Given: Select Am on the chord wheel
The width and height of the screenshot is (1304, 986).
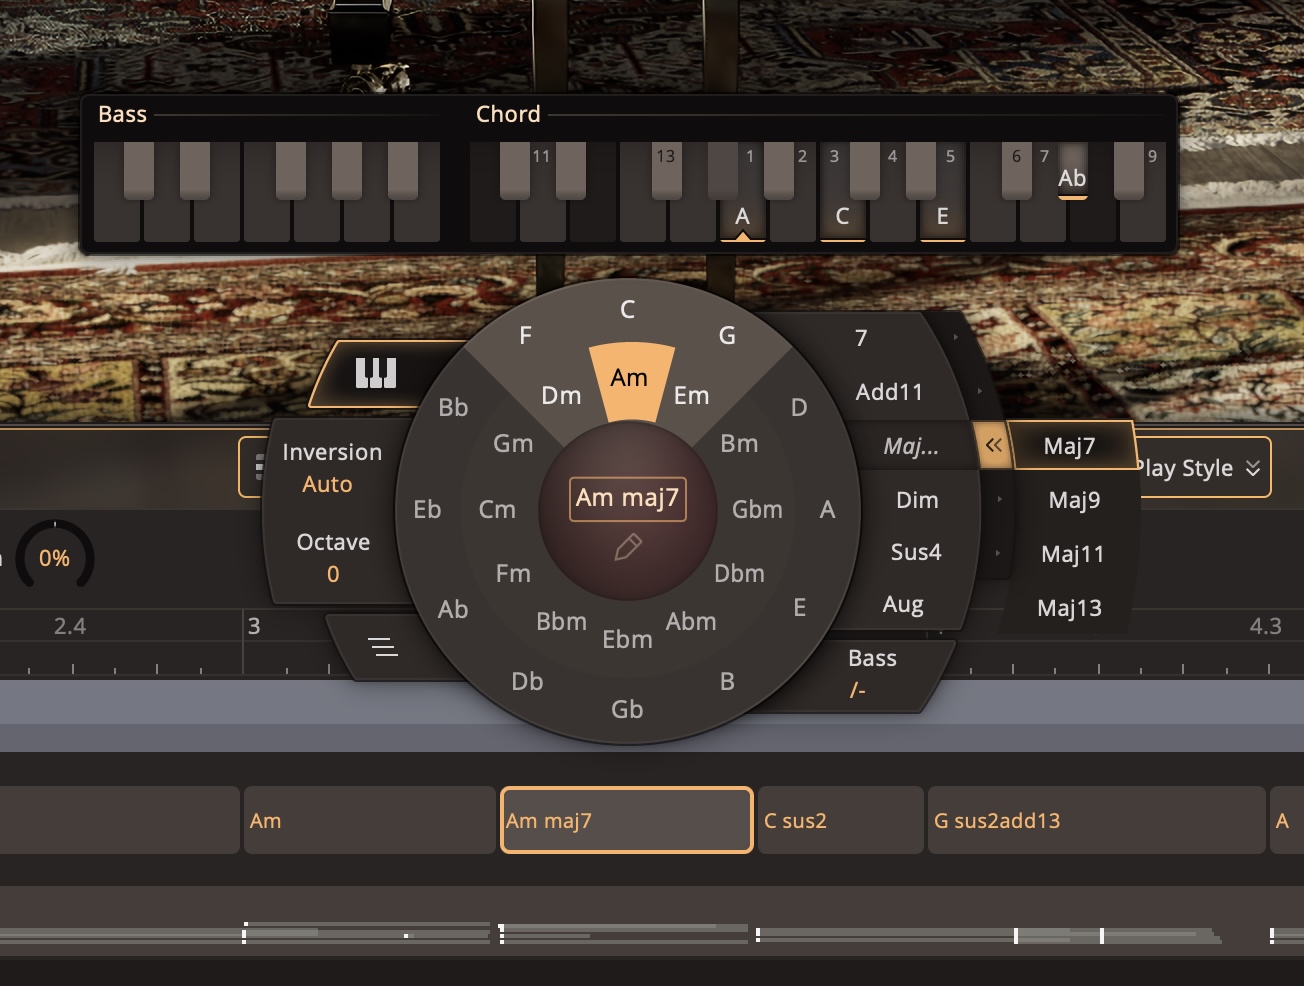Looking at the screenshot, I should pyautogui.click(x=629, y=378).
